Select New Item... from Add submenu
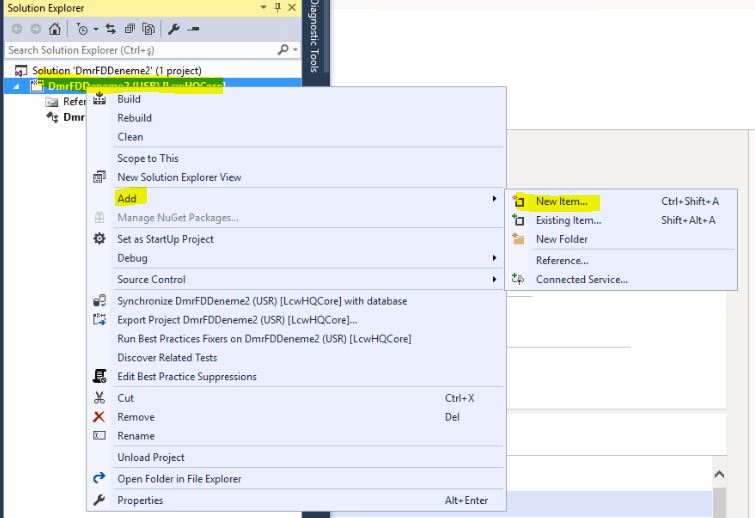Screen dimensions: 755x518 [x=561, y=201]
